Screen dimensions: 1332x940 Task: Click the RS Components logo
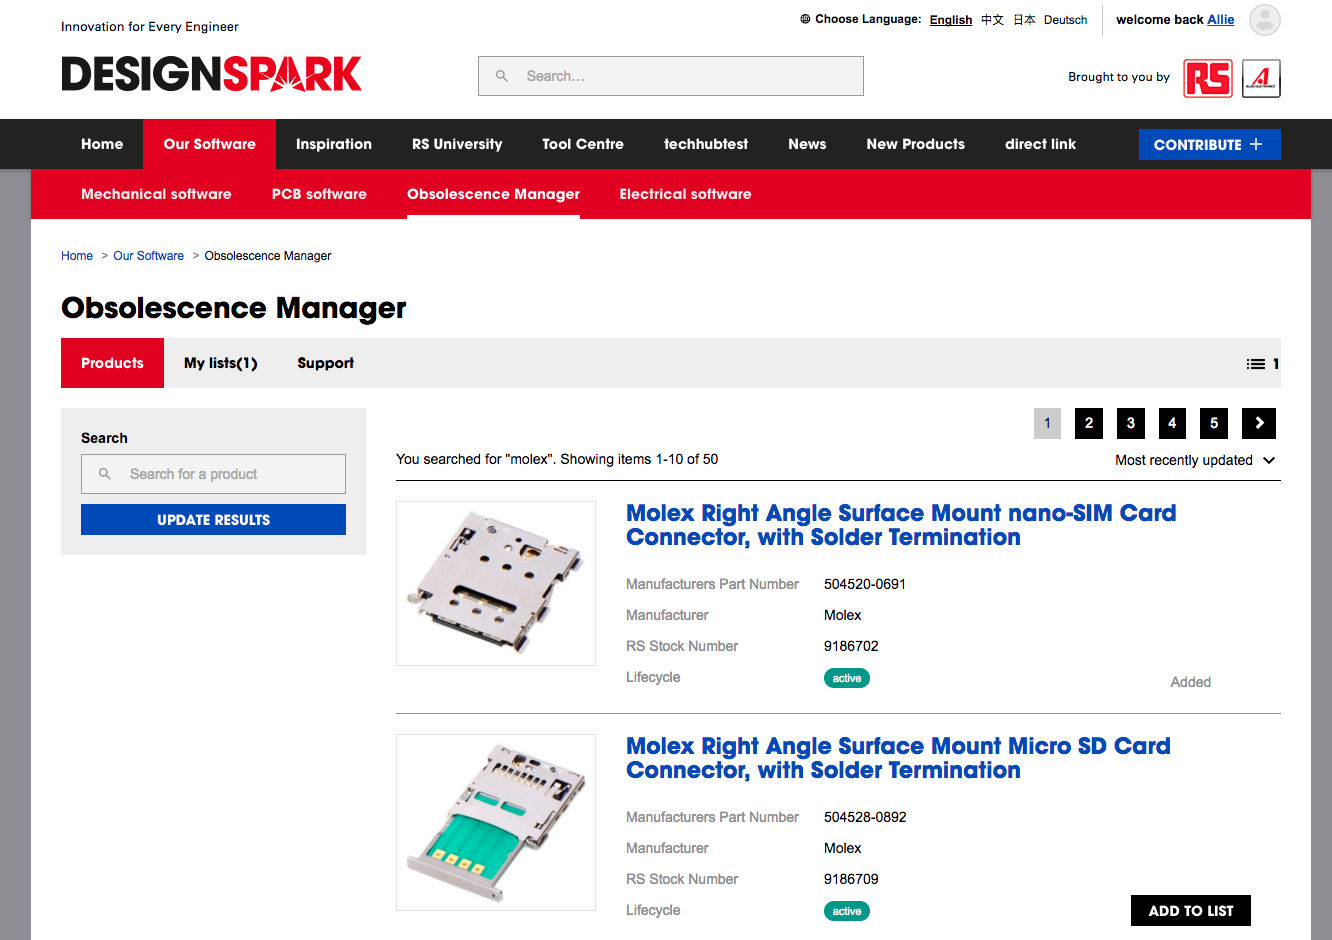[x=1208, y=78]
